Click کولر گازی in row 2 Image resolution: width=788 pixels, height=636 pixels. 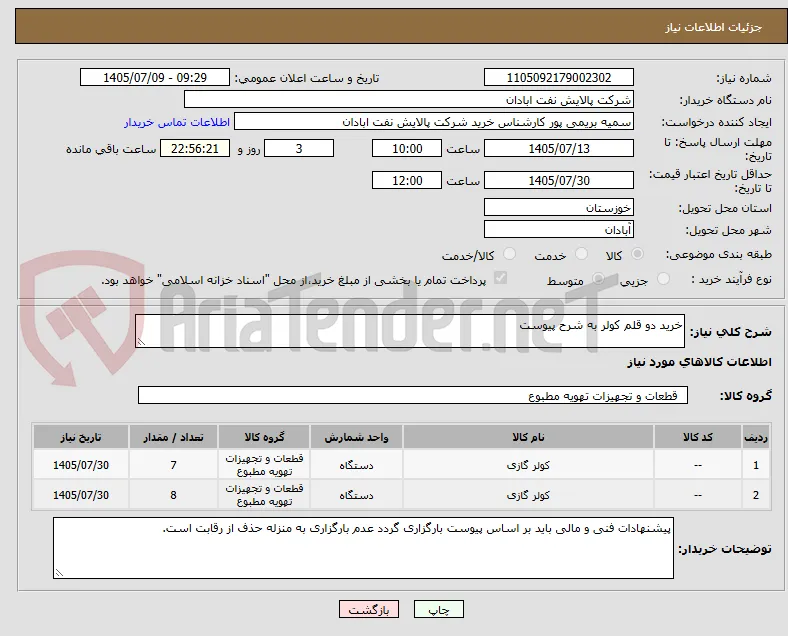(x=528, y=495)
